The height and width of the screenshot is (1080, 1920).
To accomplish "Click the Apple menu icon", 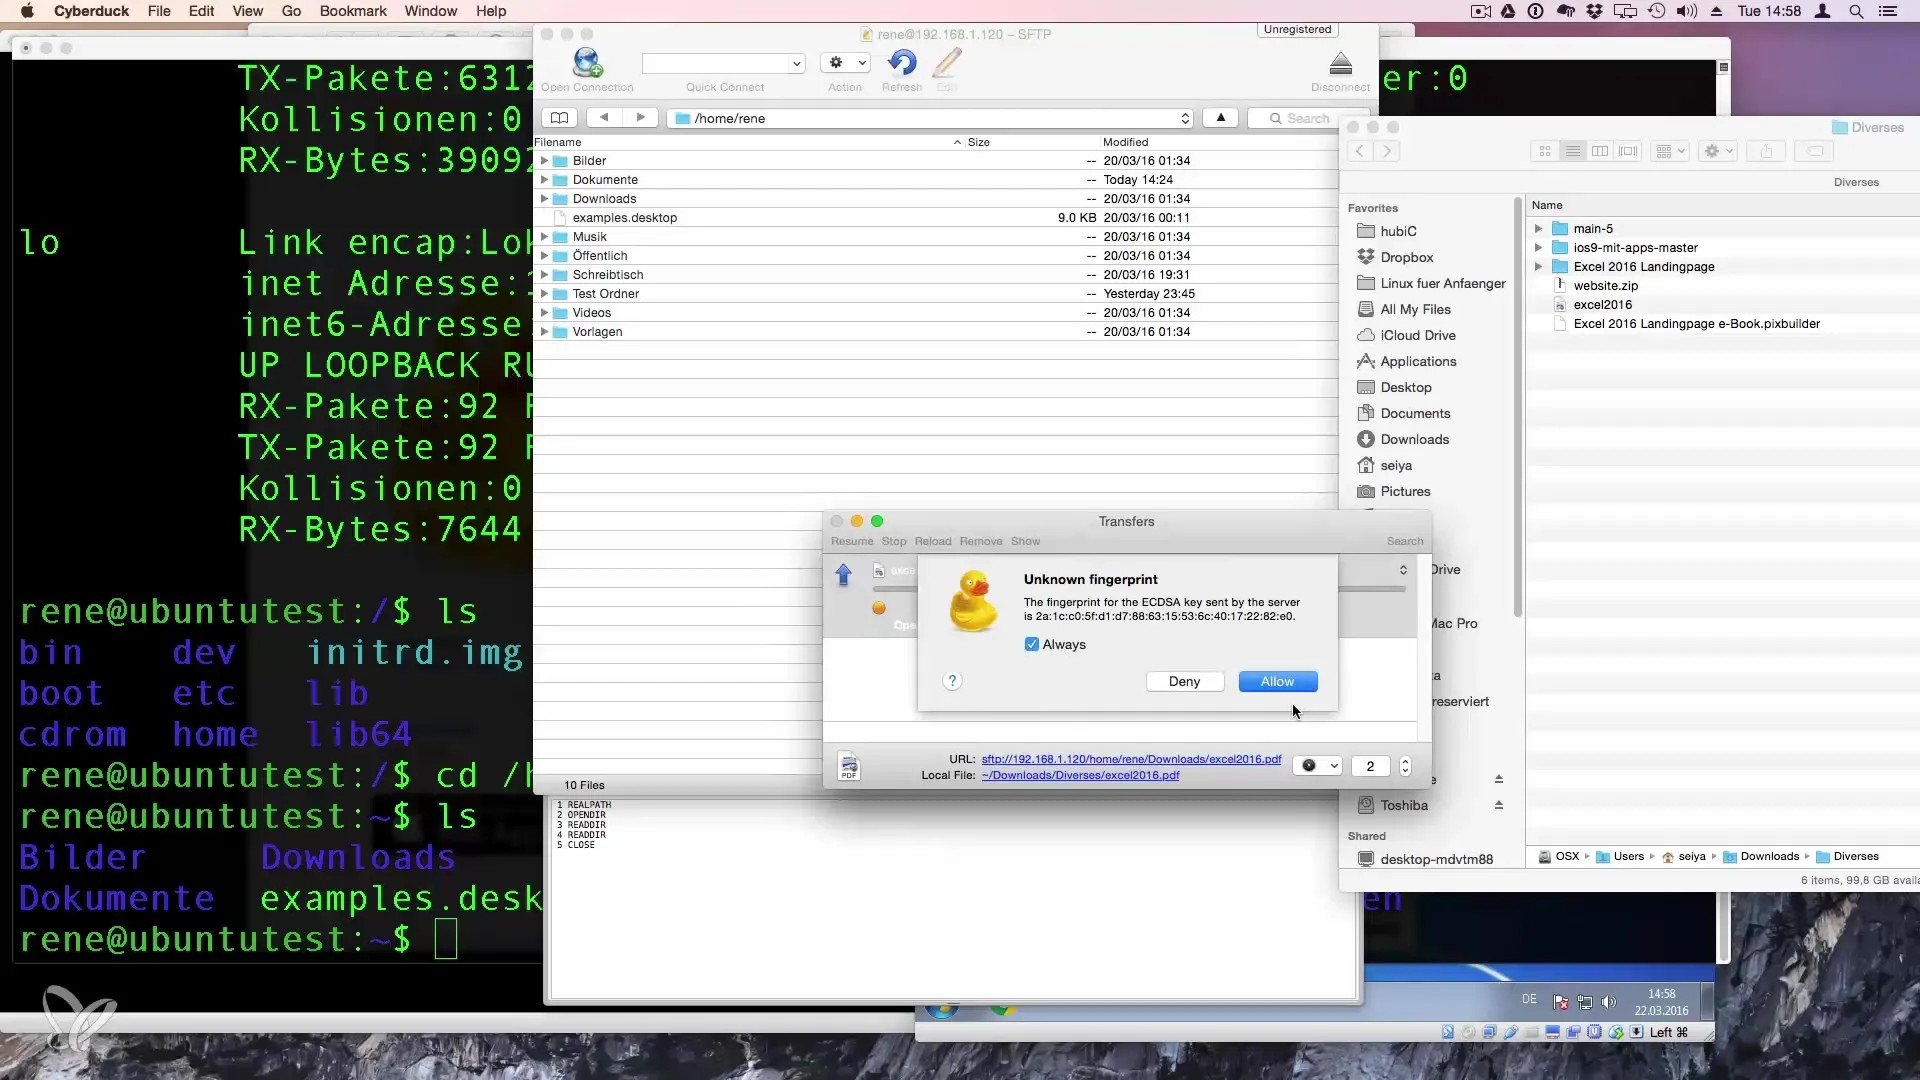I will [x=28, y=11].
